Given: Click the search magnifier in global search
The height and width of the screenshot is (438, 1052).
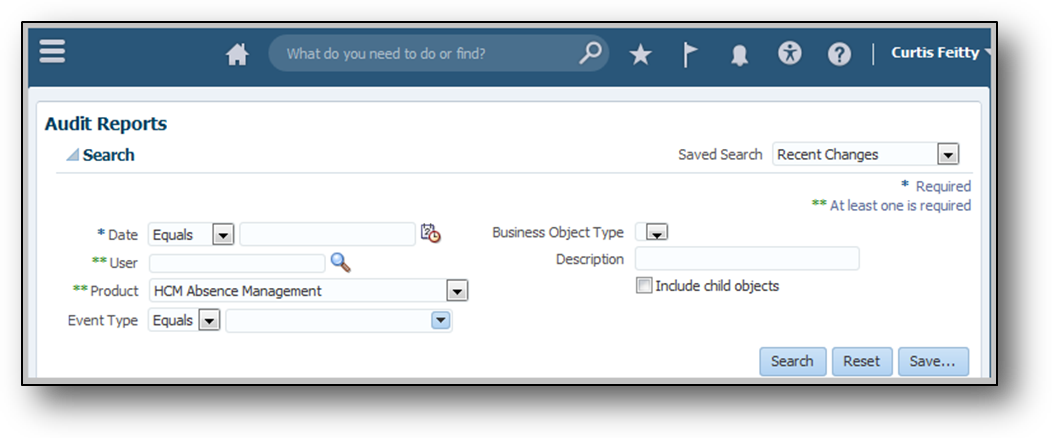Looking at the screenshot, I should (x=591, y=52).
